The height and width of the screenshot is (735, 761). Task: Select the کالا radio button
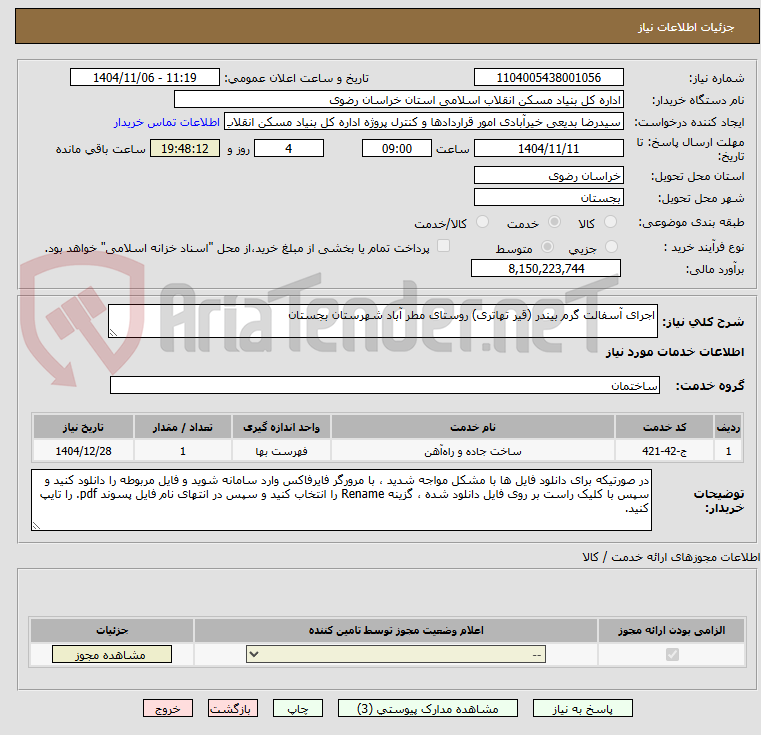611,222
